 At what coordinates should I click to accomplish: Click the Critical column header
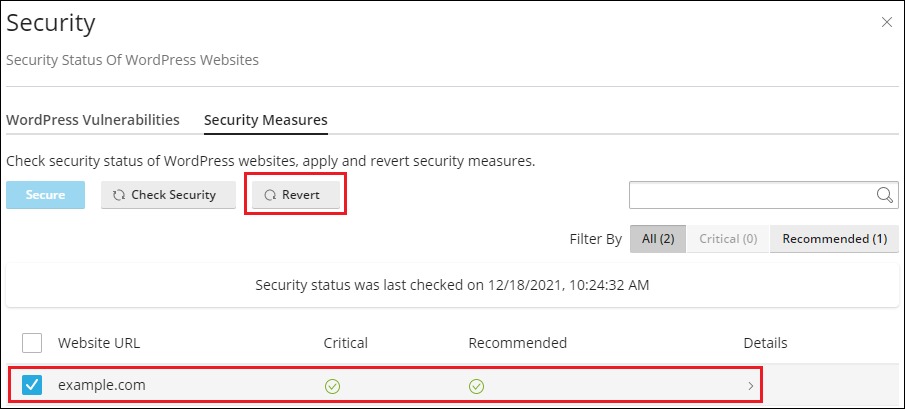pos(346,343)
